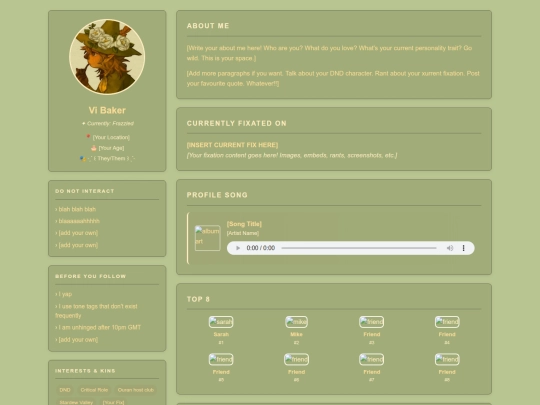Image resolution: width=540 pixels, height=405 pixels.
Task: Click the DO NOT INTERACT heading
Action: click(85, 191)
